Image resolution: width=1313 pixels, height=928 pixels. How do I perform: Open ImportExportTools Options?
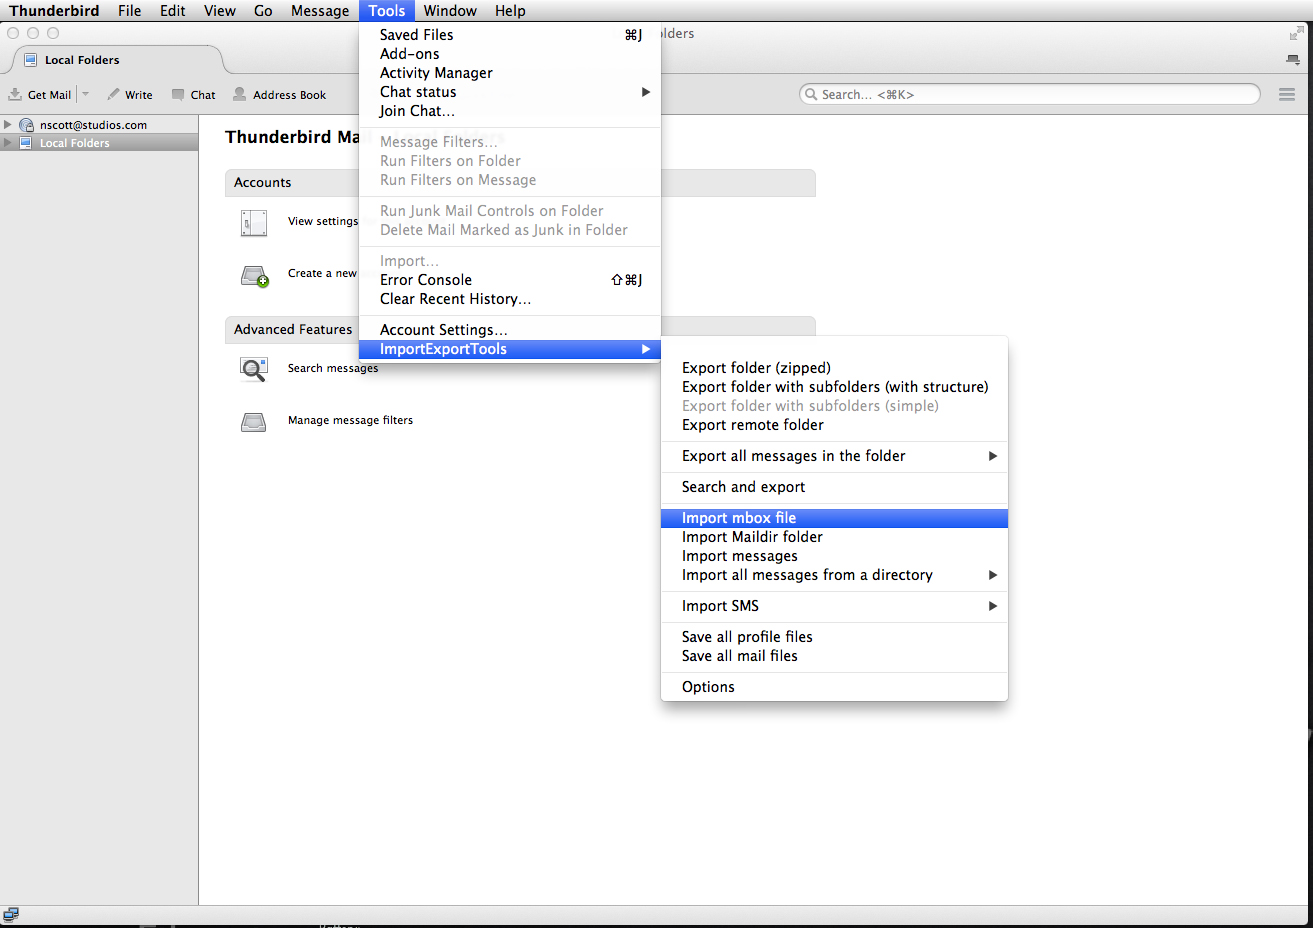pos(834,687)
